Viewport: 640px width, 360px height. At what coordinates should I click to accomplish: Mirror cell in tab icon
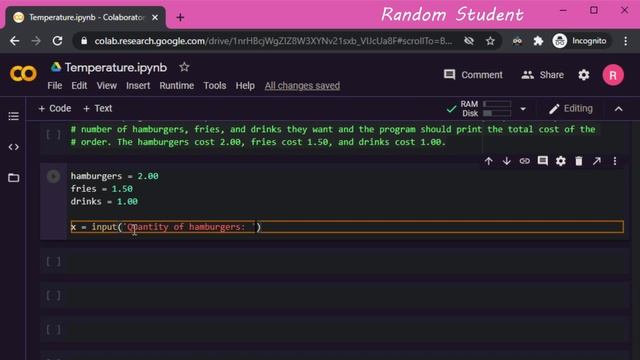coord(597,161)
